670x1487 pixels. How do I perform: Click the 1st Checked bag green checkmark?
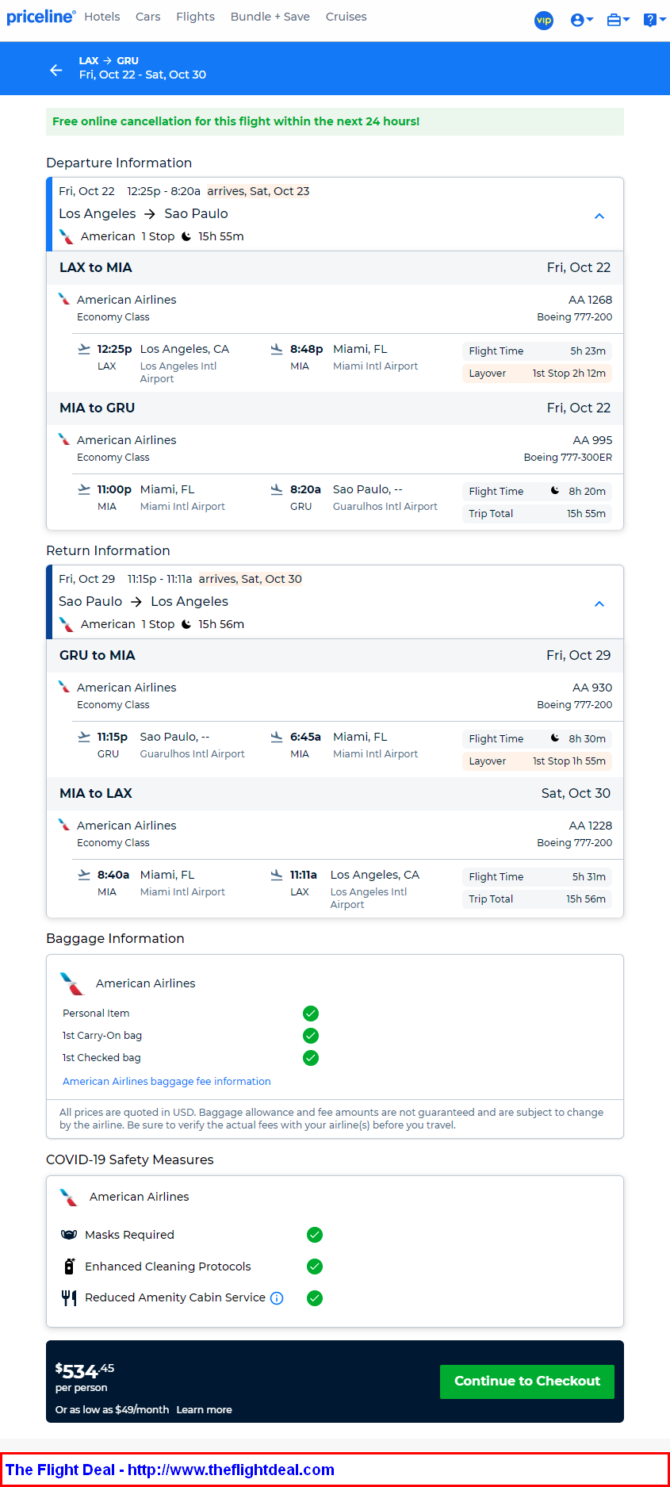point(311,1058)
